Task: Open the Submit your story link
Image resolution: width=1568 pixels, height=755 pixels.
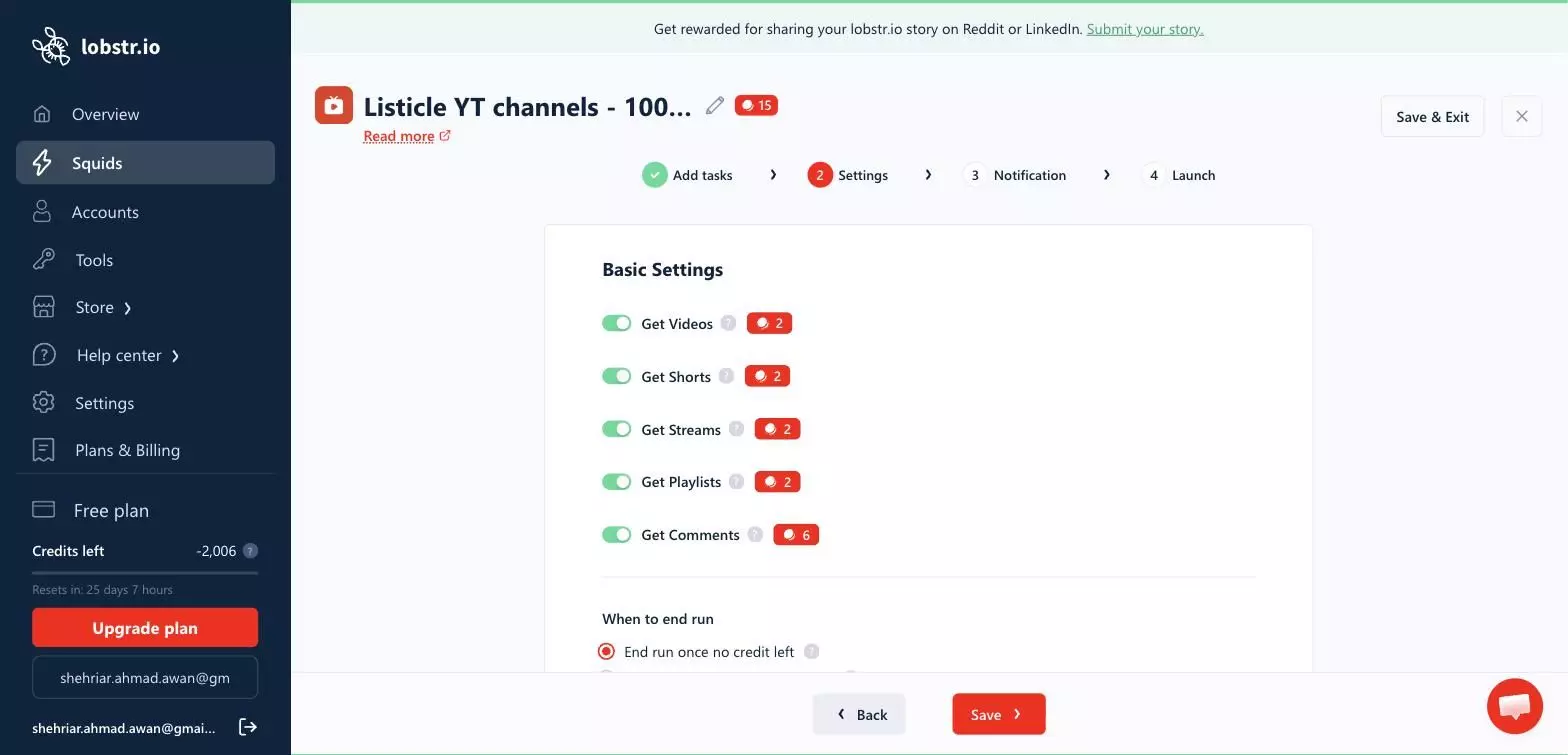Action: pos(1145,29)
